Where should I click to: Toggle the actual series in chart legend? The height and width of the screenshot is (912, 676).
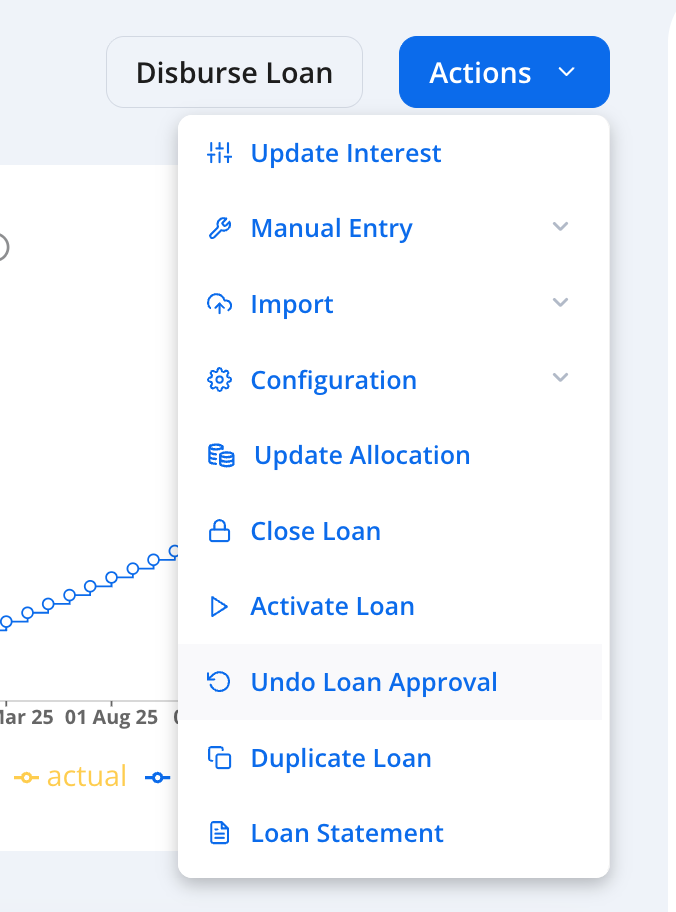(x=72, y=777)
